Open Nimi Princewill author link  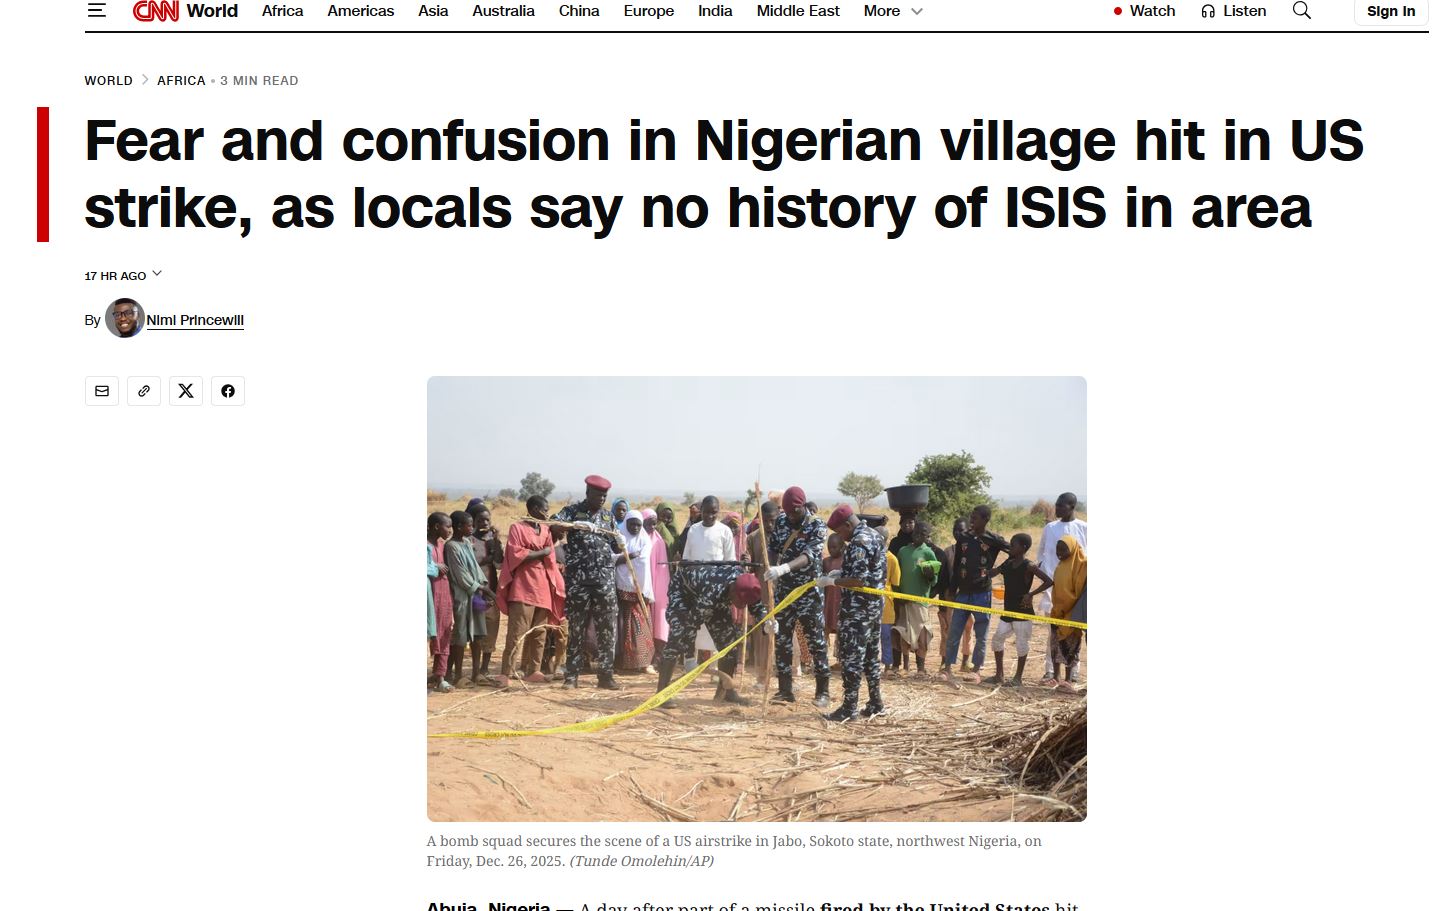point(195,320)
